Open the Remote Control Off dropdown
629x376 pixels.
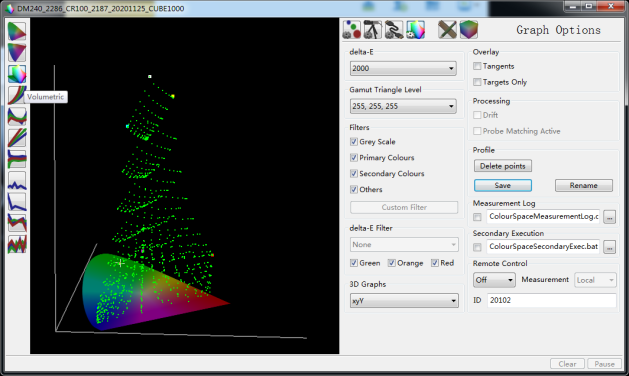coord(494,280)
